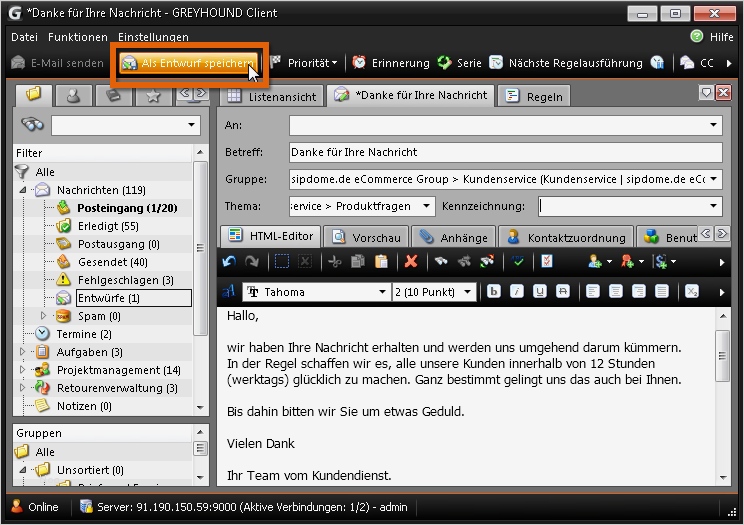Open the Kennzeichnung dropdown
Viewport: 744px width, 525px height.
click(714, 206)
